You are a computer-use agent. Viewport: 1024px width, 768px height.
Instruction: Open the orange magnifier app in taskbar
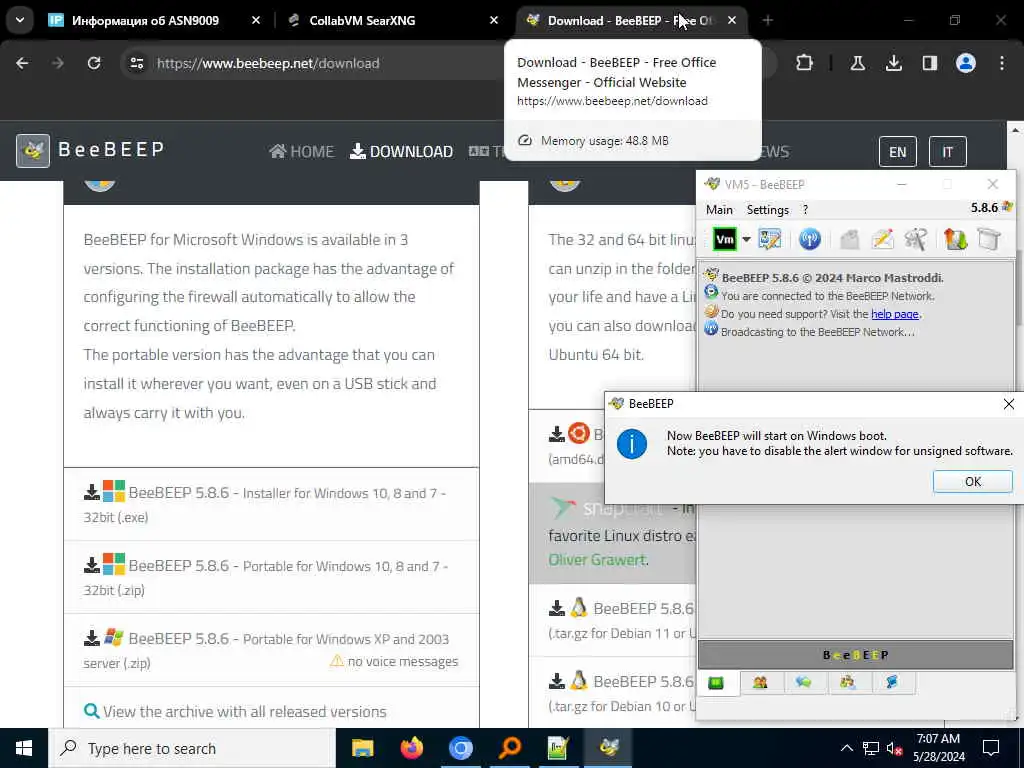(510, 748)
